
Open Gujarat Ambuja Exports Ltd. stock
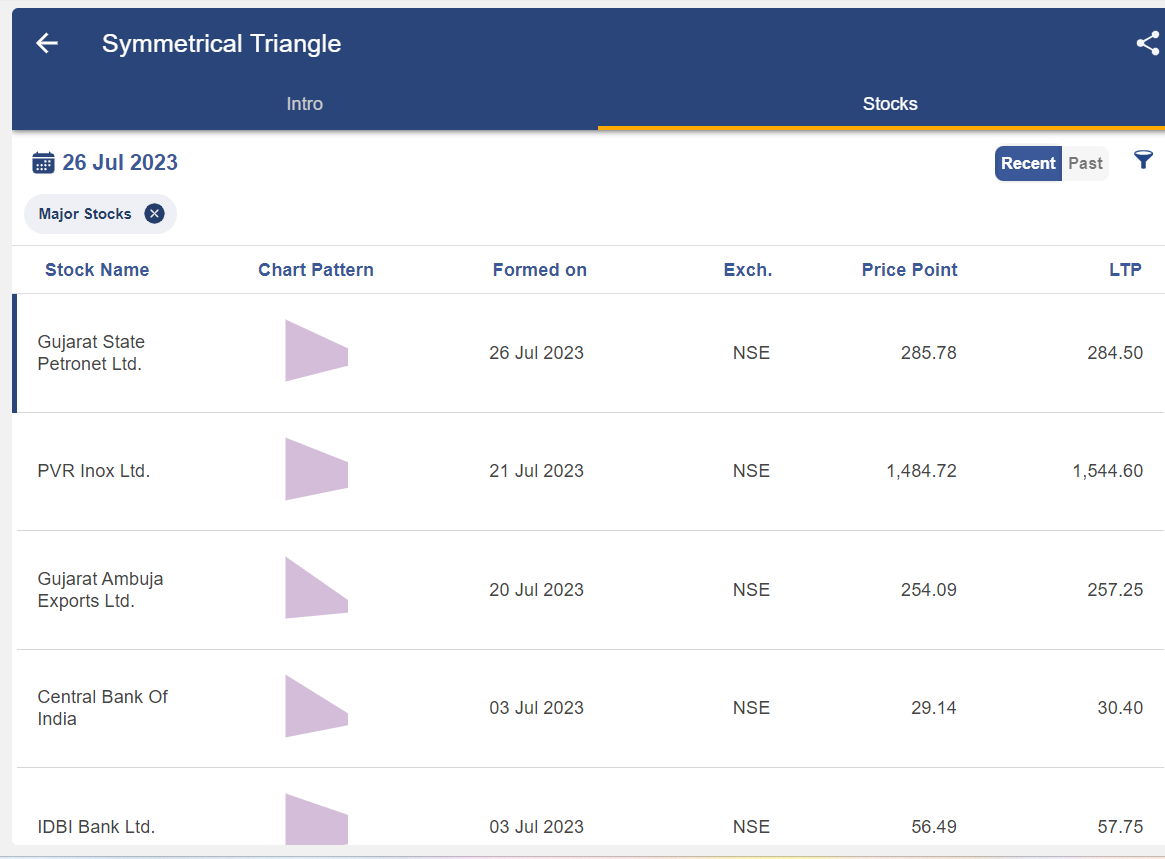click(x=100, y=590)
